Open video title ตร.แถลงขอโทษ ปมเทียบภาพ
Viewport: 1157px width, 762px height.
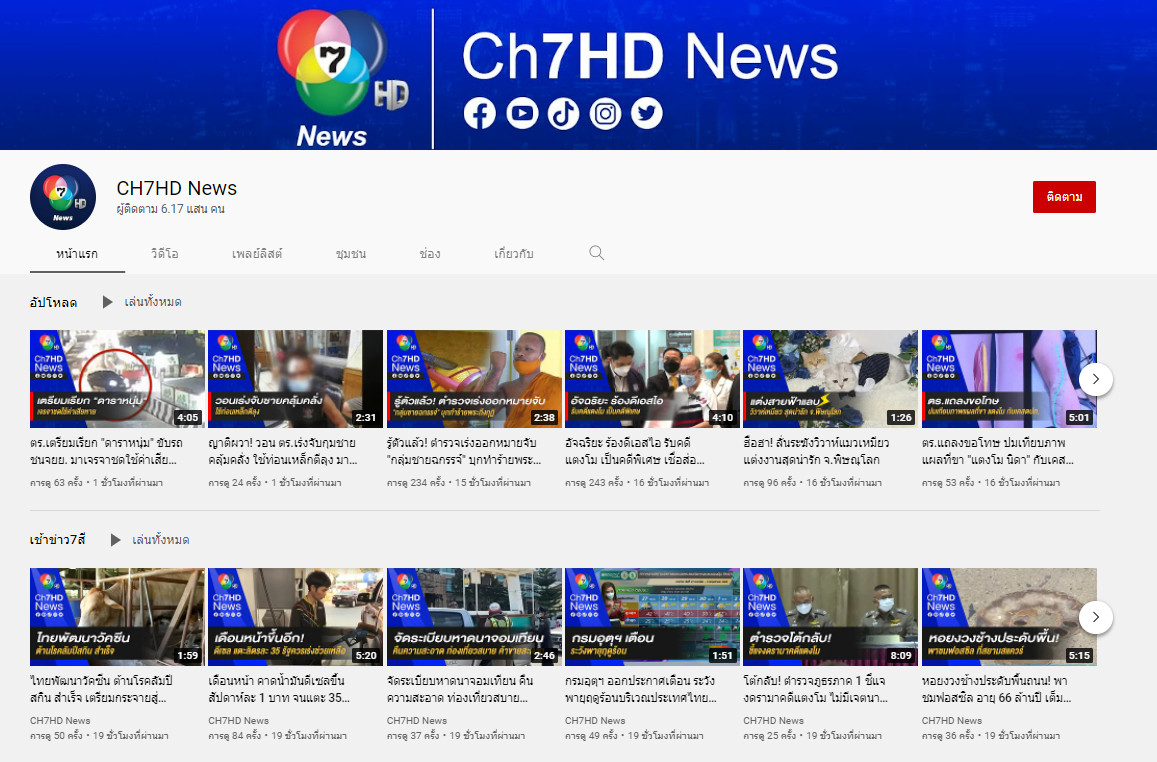[x=998, y=451]
